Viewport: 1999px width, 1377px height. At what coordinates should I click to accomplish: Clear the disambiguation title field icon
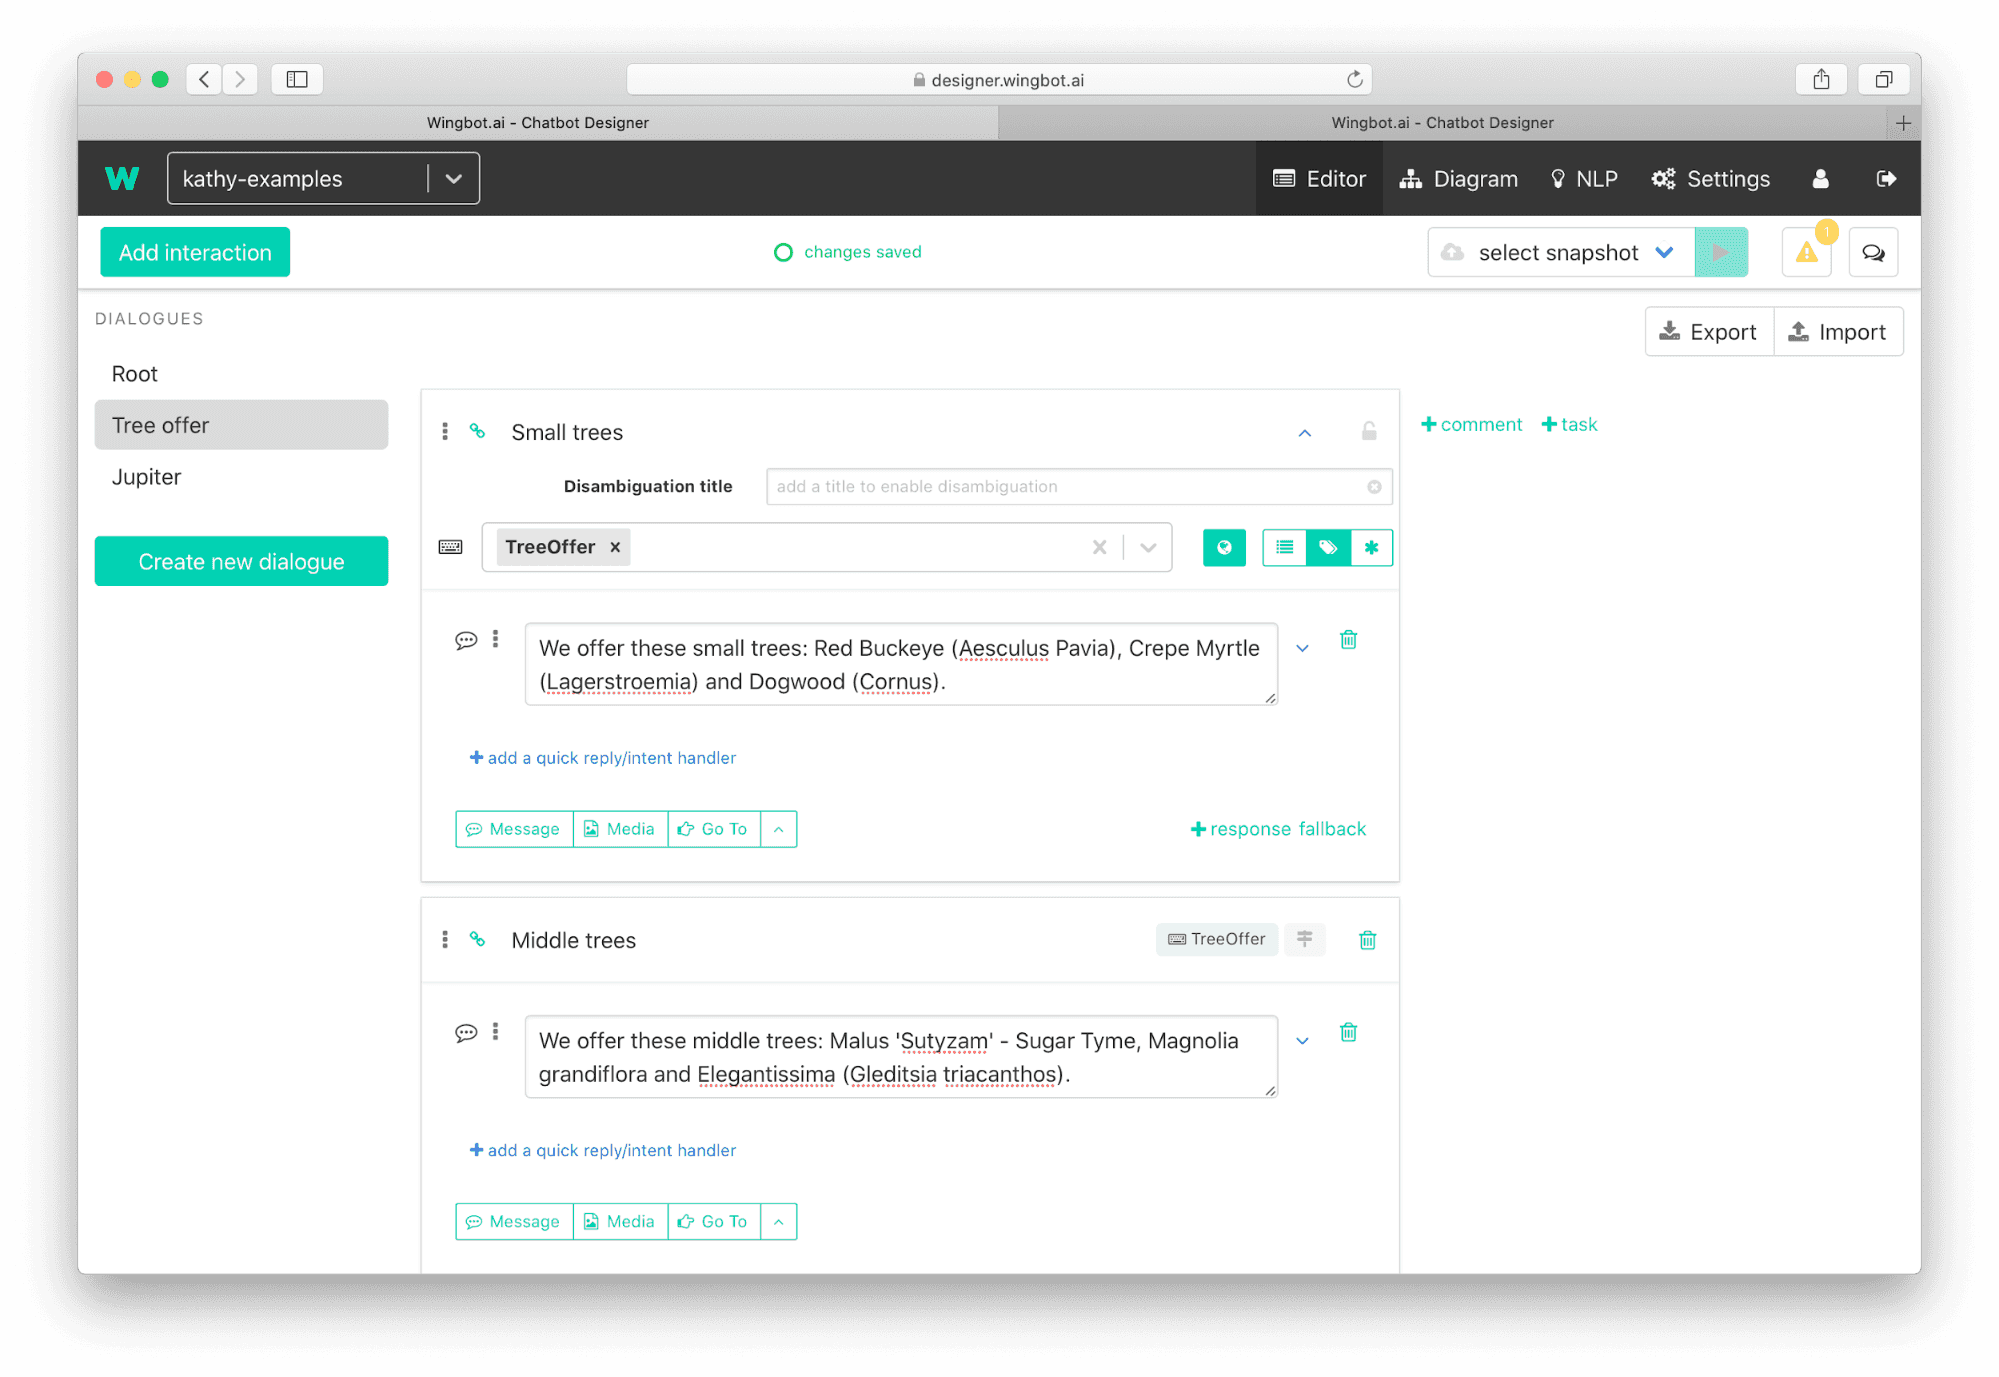(x=1374, y=487)
